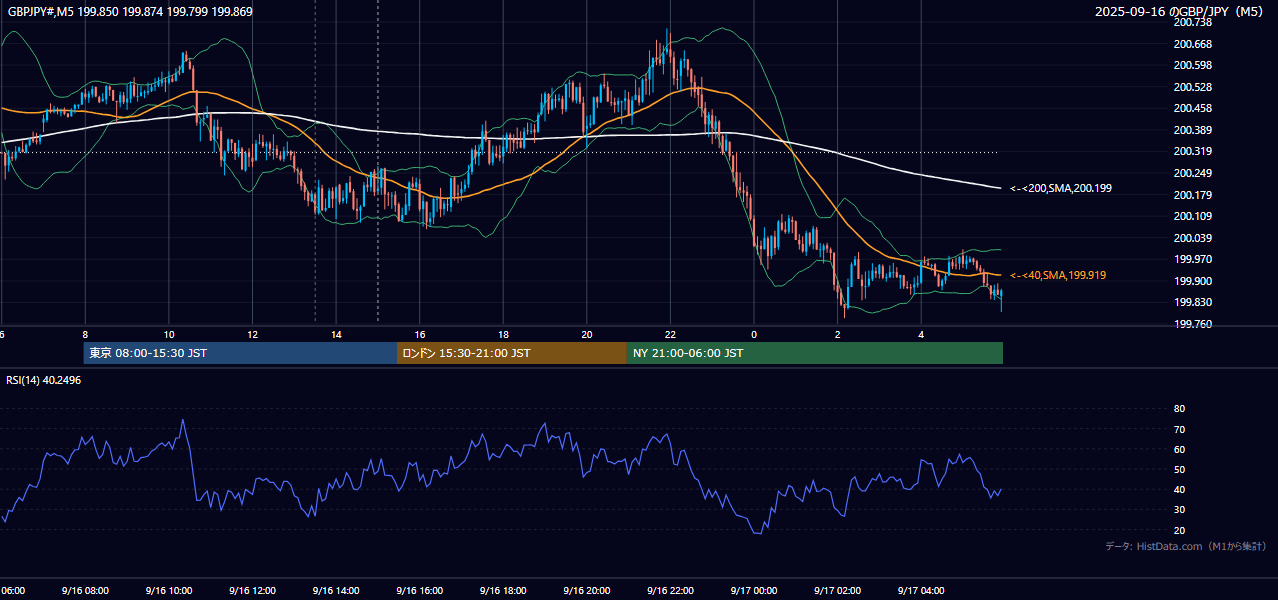Viewport: 1278px width, 600px height.
Task: Click RSI scale value 20
Action: coord(1179,530)
